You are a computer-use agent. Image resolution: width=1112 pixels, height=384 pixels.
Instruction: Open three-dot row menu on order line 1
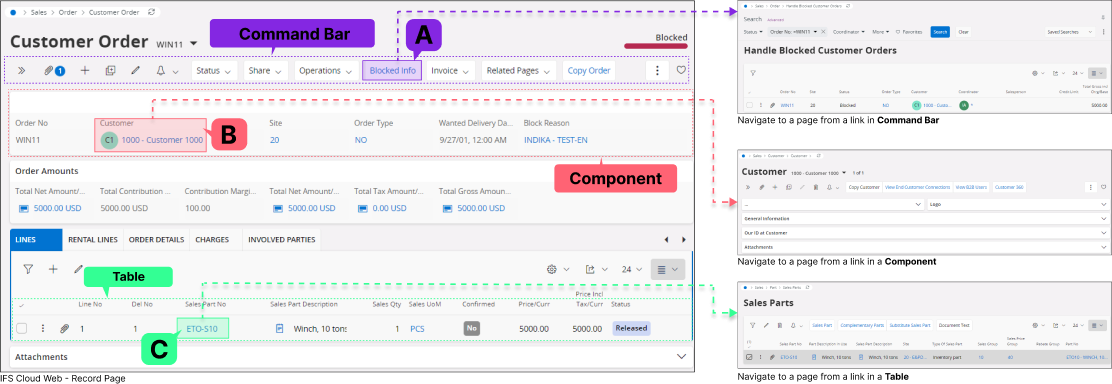(x=43, y=329)
